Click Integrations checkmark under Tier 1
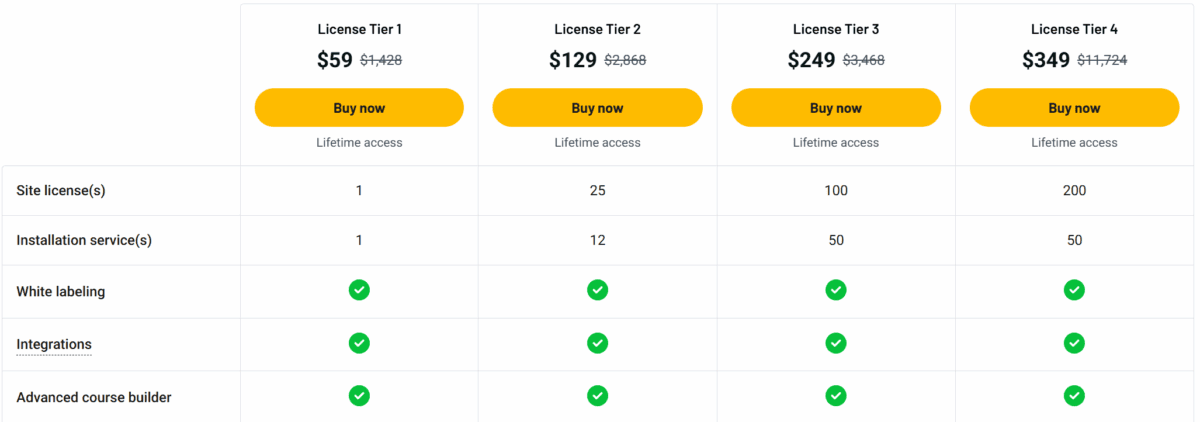The height and width of the screenshot is (422, 1200). [x=359, y=343]
